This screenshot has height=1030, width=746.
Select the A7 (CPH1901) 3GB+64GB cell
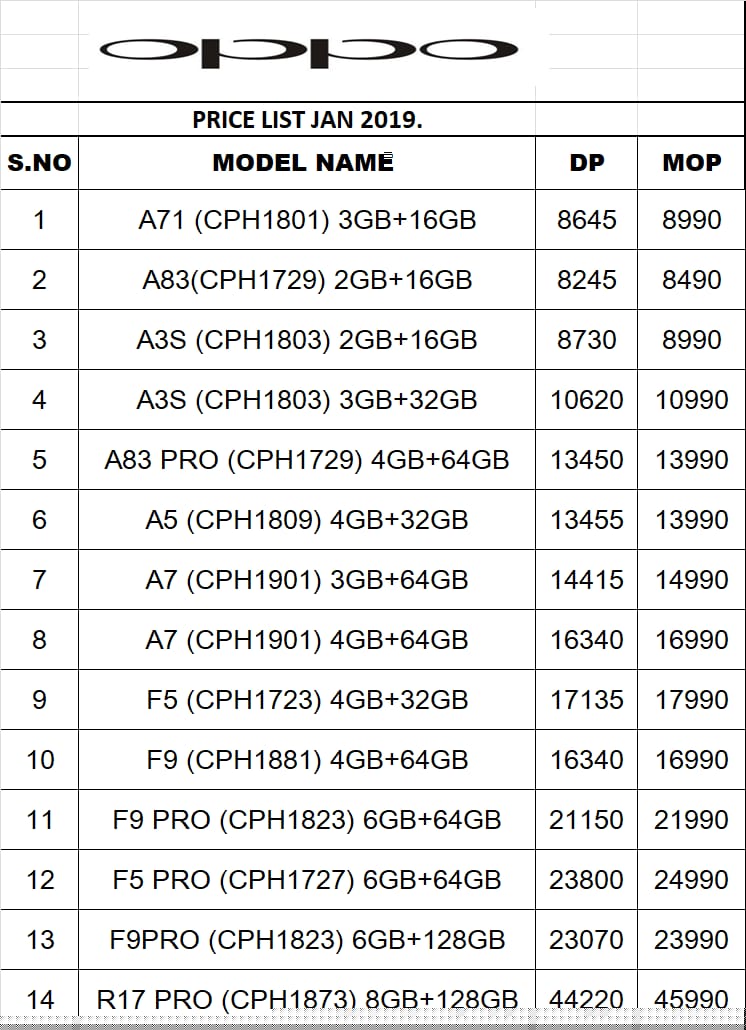[307, 580]
